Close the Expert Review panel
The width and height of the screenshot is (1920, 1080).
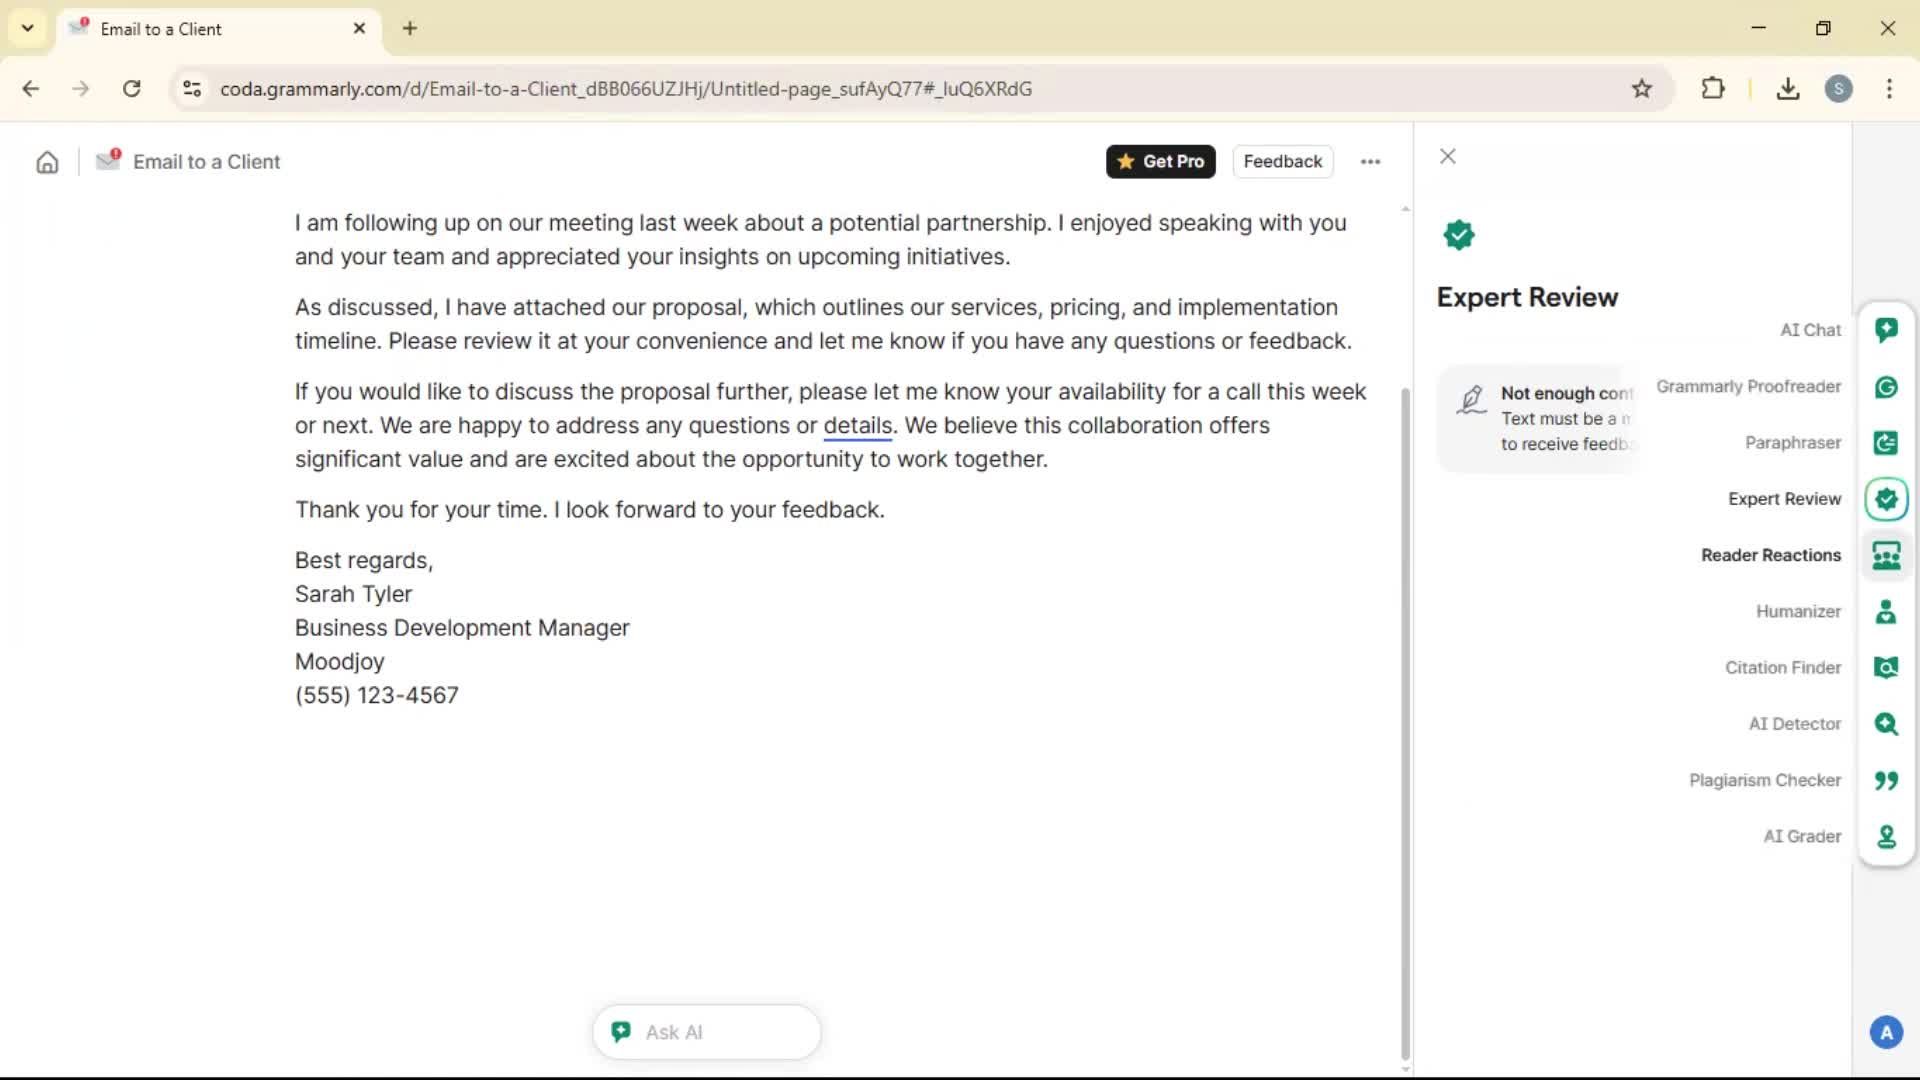(1447, 156)
